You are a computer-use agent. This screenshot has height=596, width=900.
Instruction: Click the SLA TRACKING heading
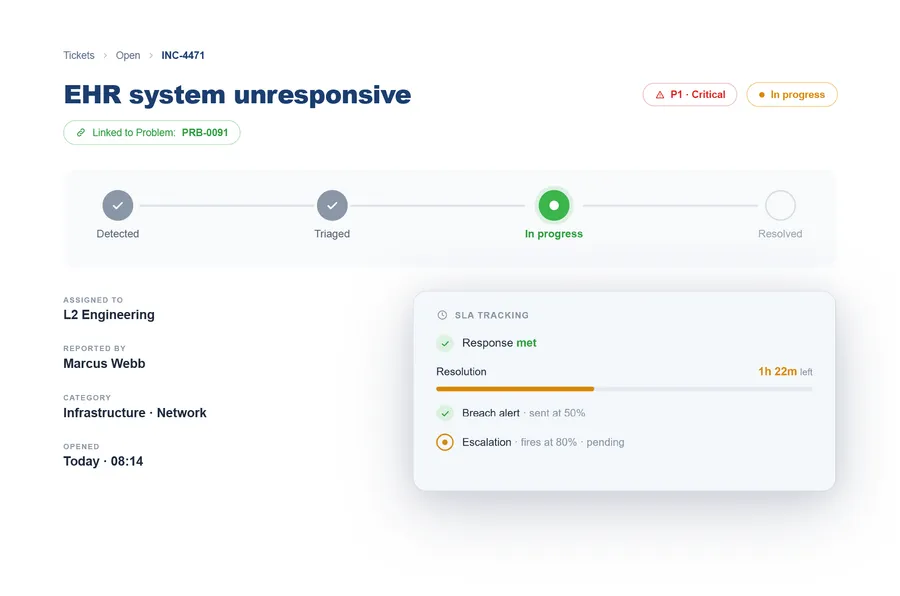coord(492,315)
